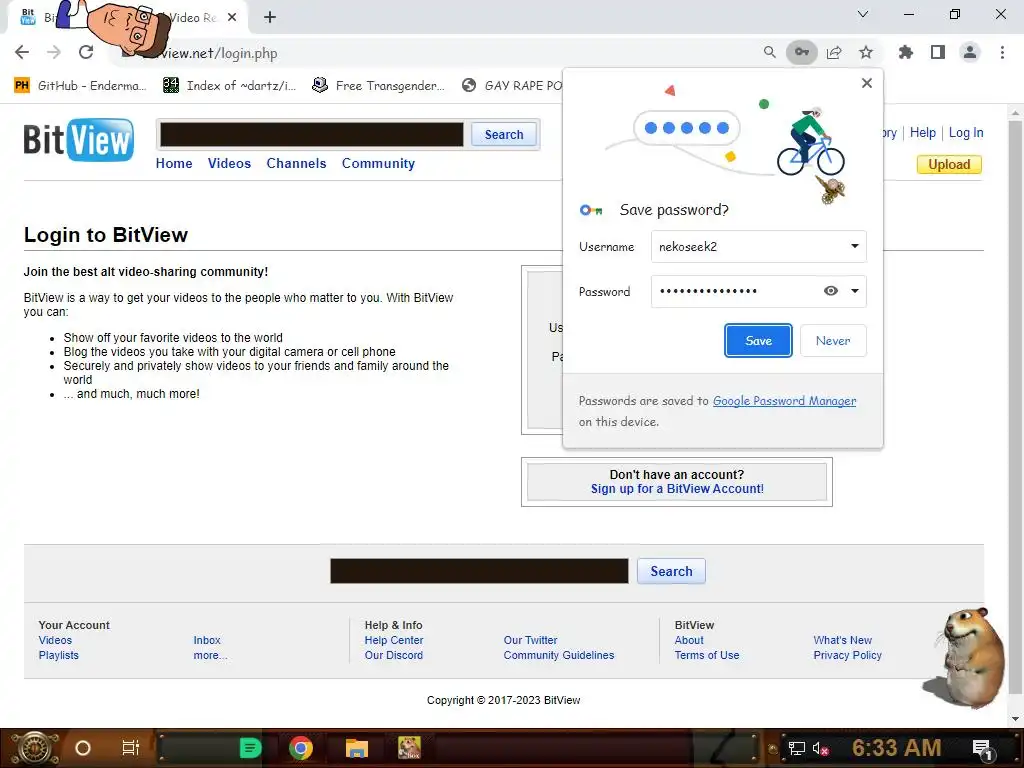The width and height of the screenshot is (1024, 768).
Task: Open Chrome from the taskbar
Action: 301,748
